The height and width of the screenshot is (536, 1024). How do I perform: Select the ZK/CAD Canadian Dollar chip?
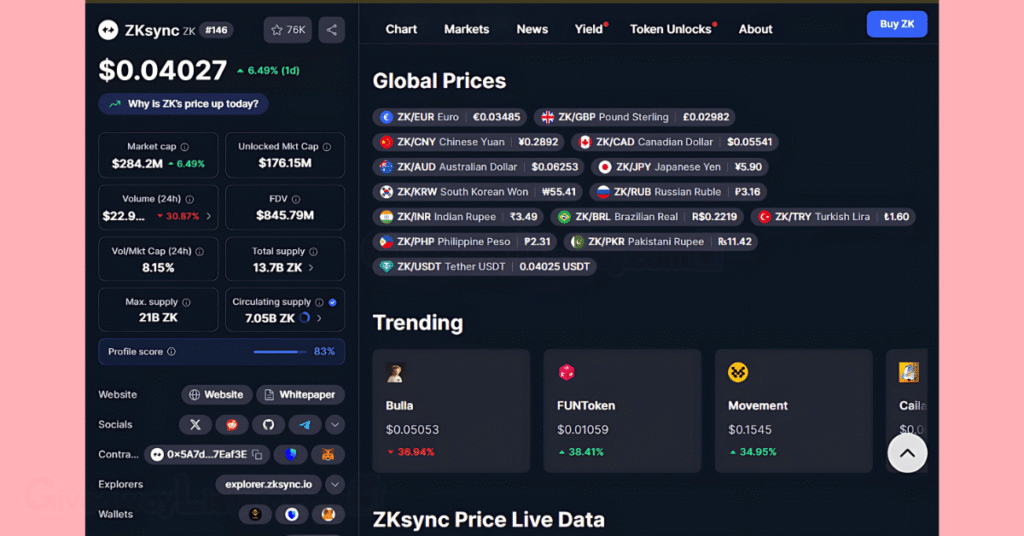675,142
